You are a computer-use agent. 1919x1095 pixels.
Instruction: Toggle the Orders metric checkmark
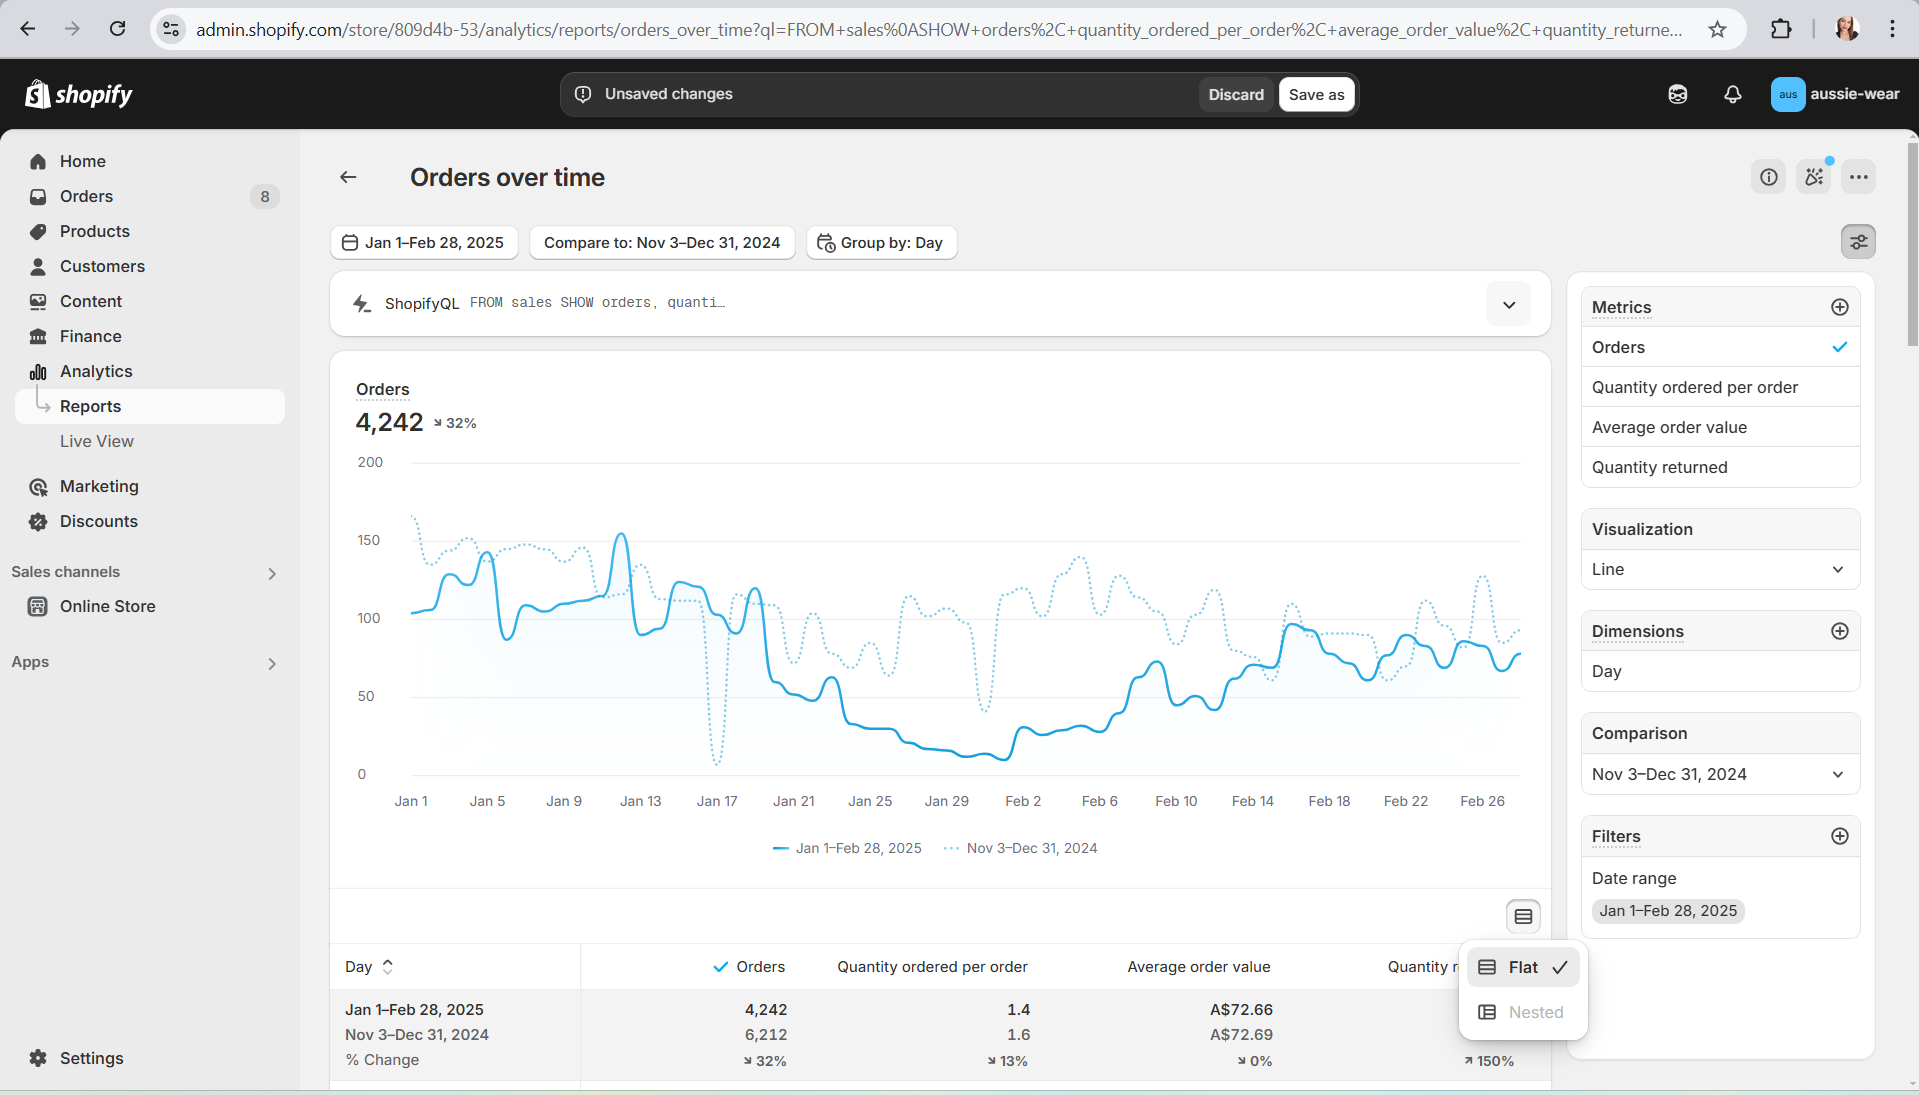click(x=1839, y=347)
